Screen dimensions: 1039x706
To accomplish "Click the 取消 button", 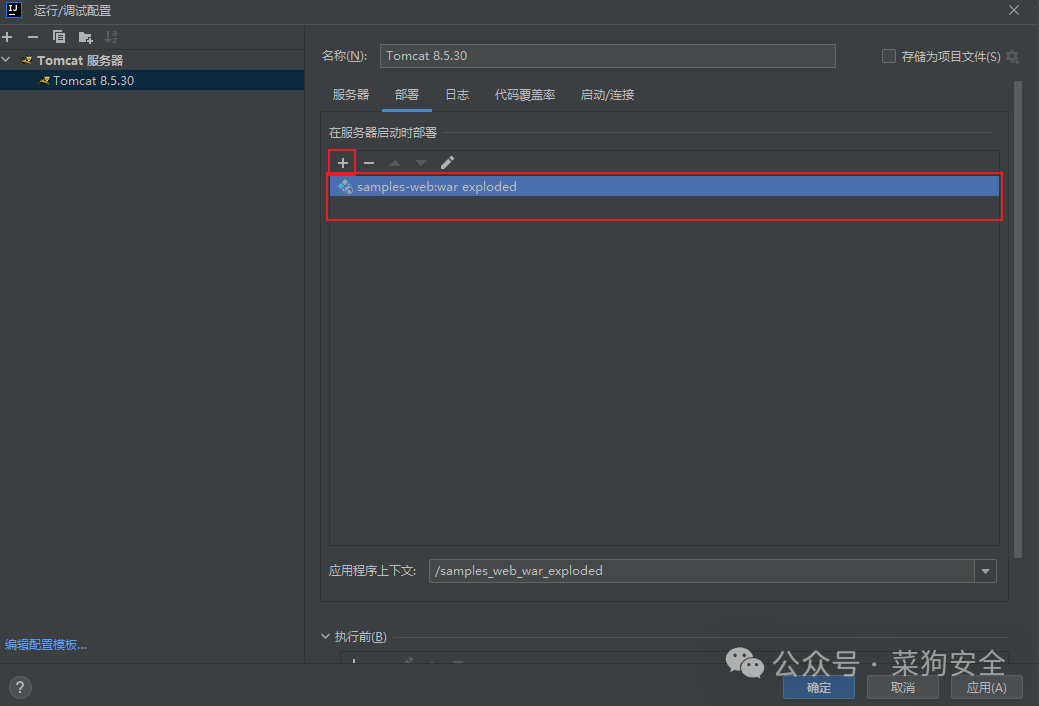I will [902, 687].
